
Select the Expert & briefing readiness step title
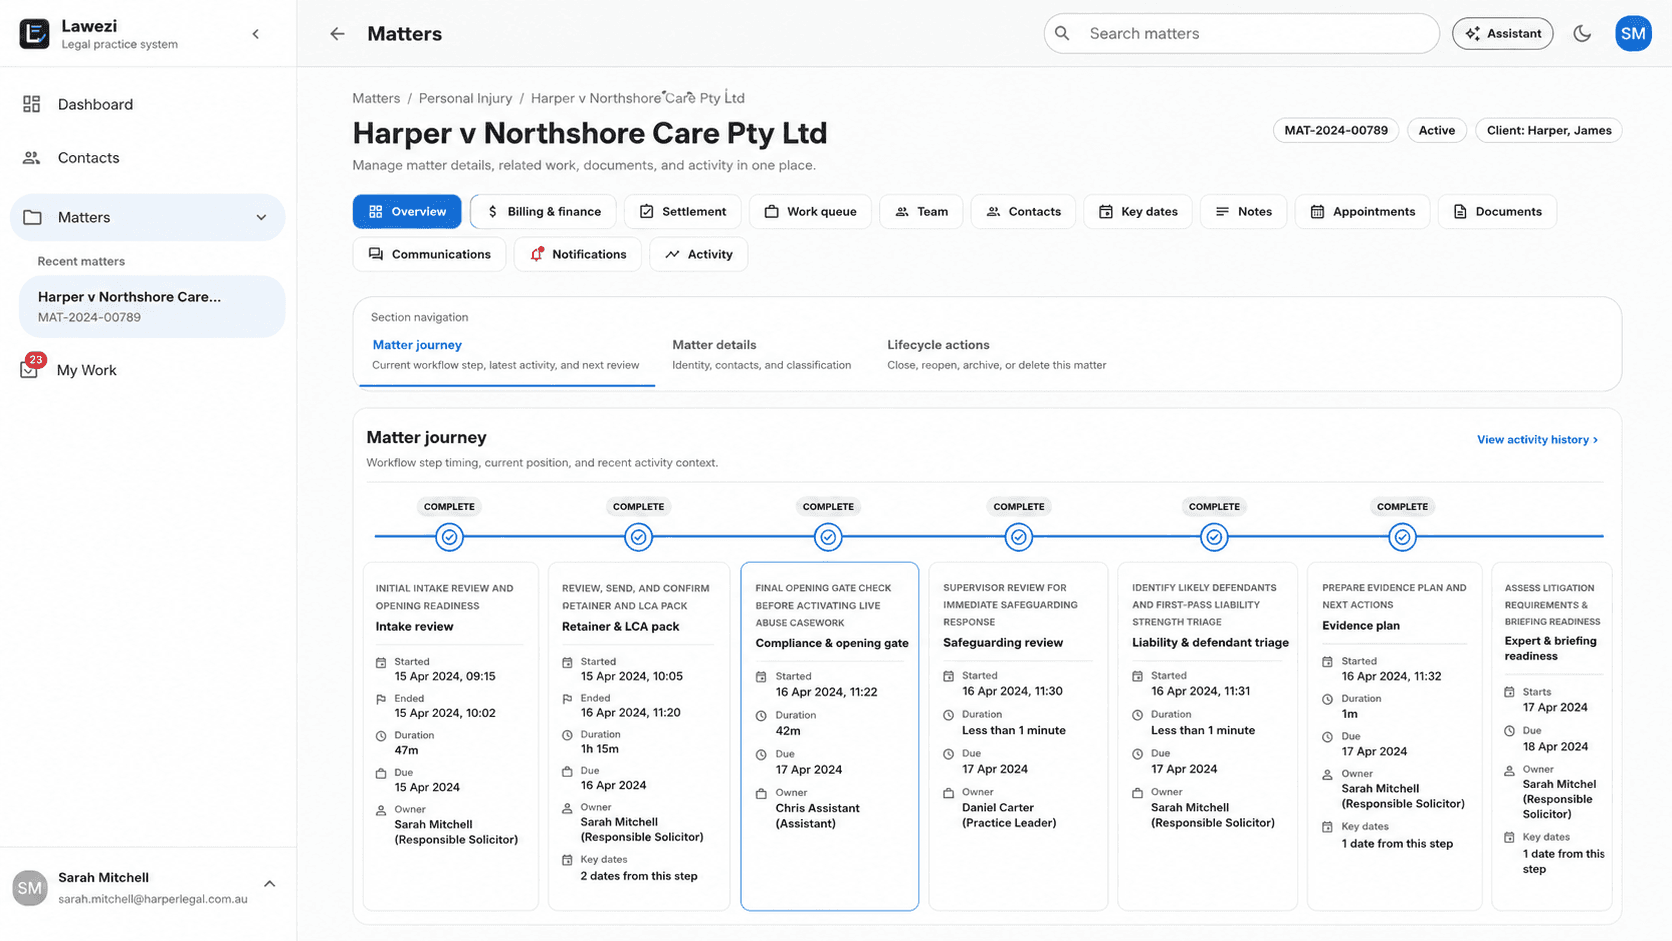1551,649
